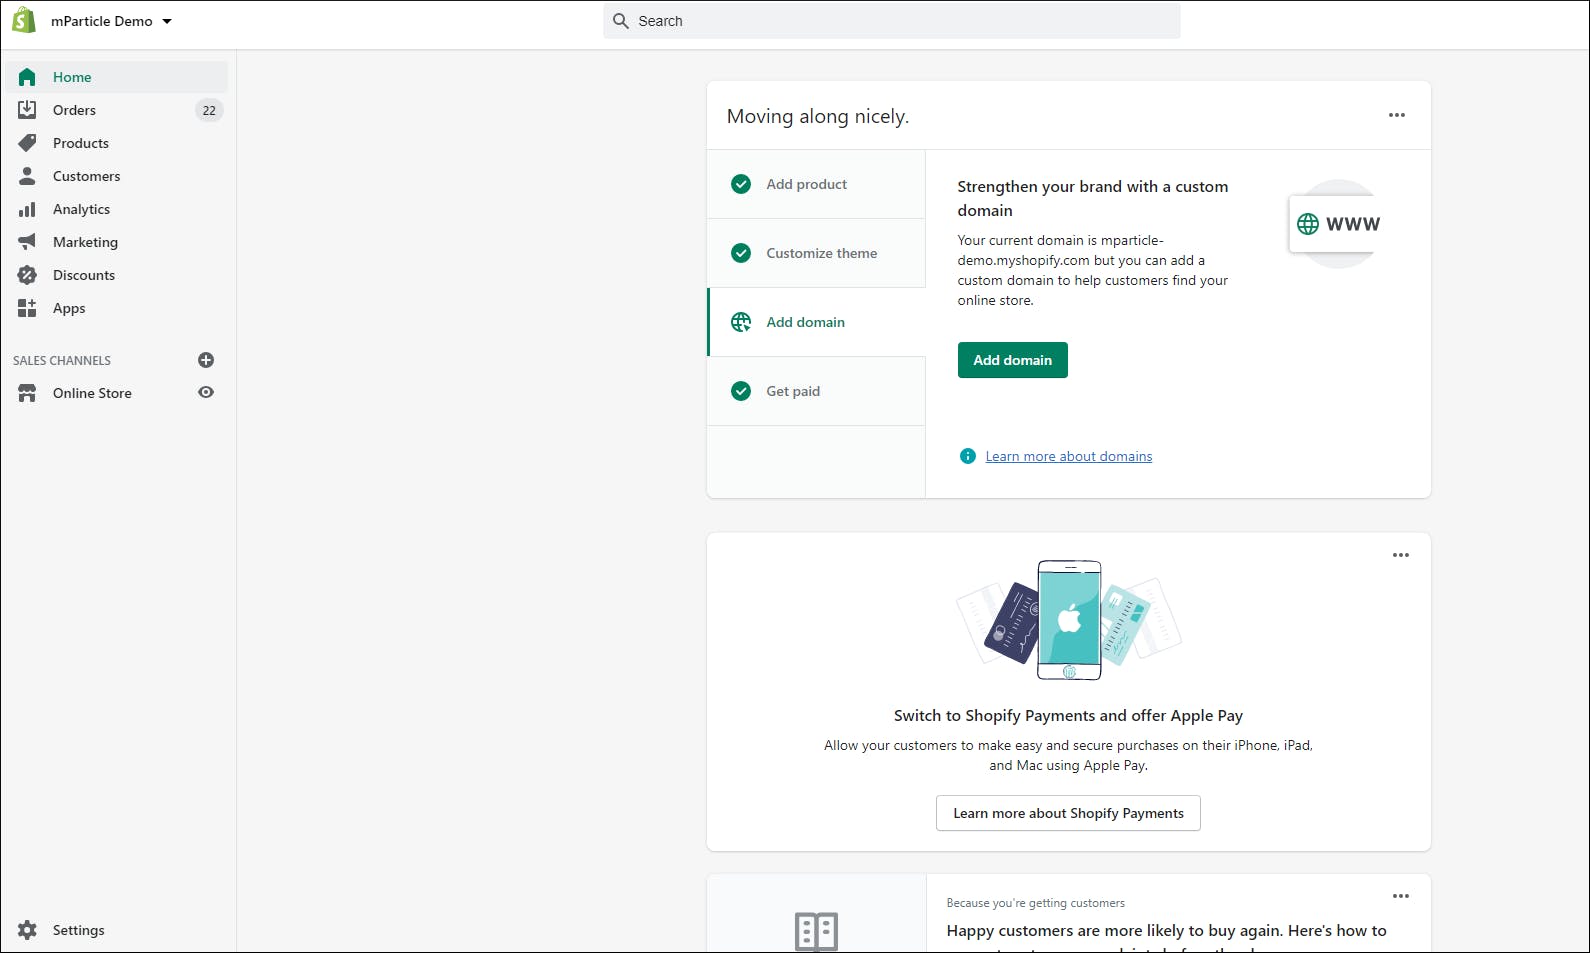The image size is (1590, 953).
Task: Click the Orders count badge 22
Action: point(209,110)
